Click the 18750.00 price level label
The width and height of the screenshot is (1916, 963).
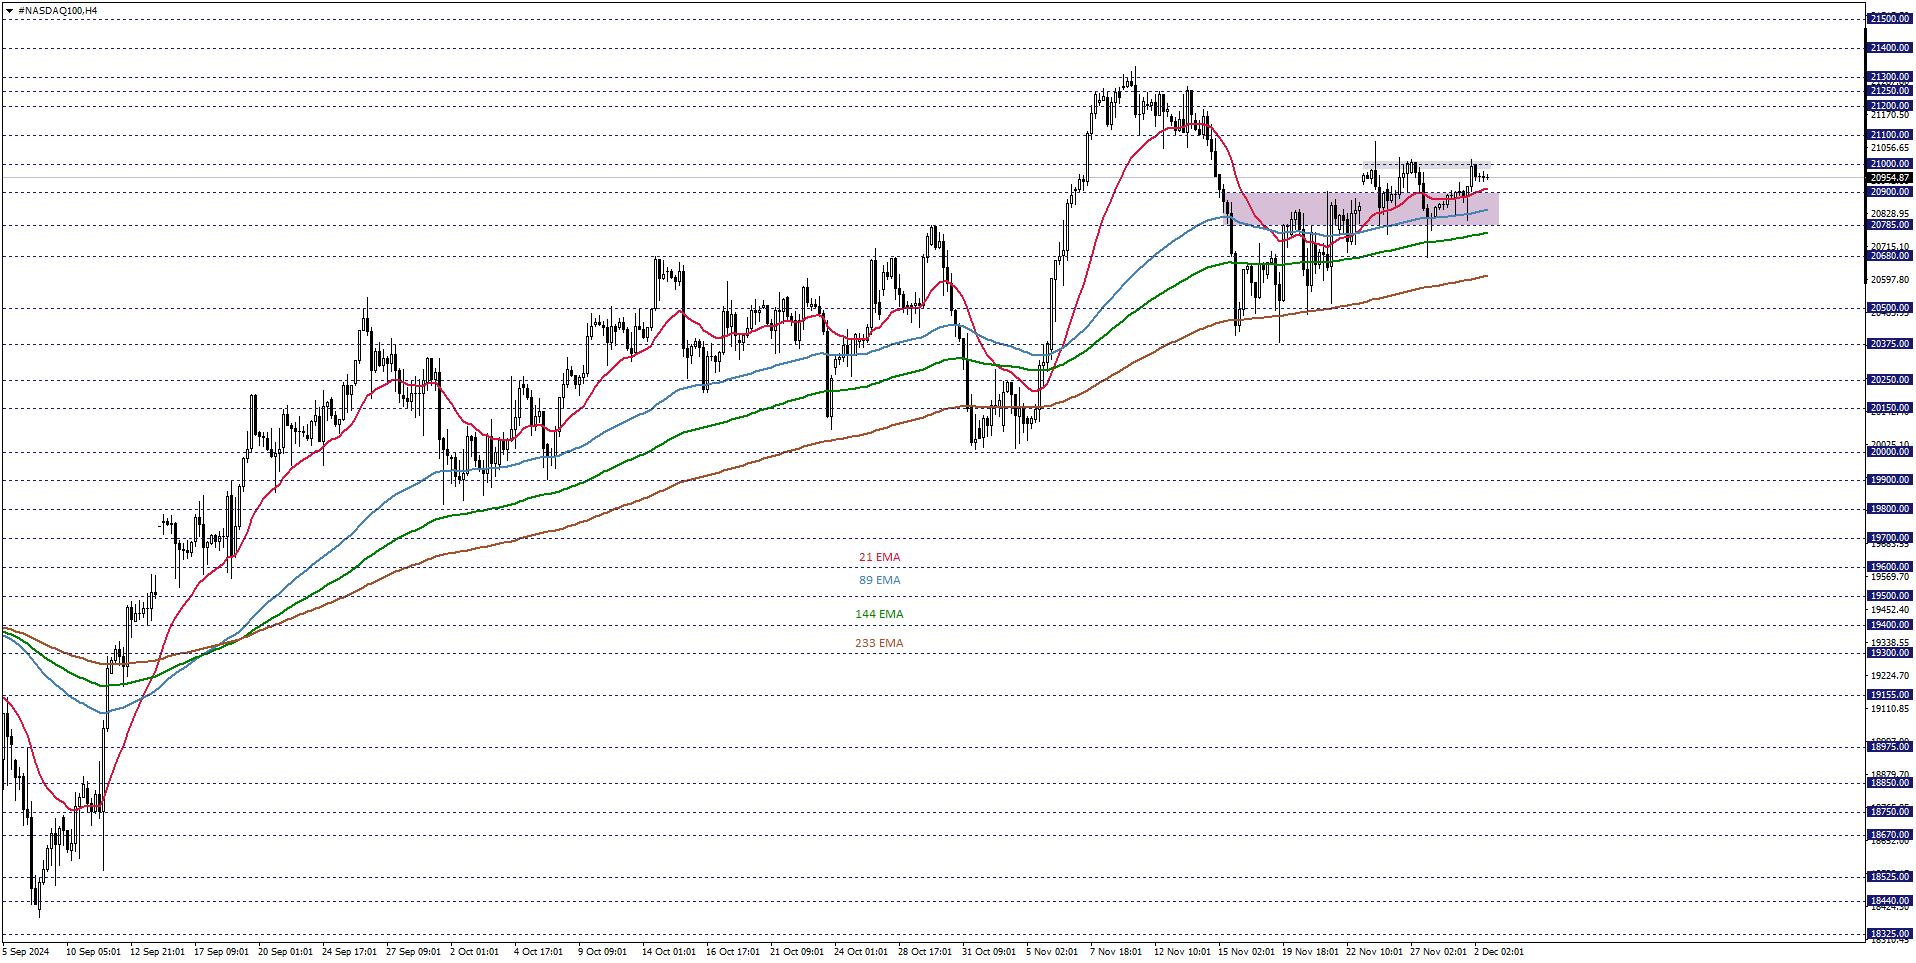[1889, 812]
